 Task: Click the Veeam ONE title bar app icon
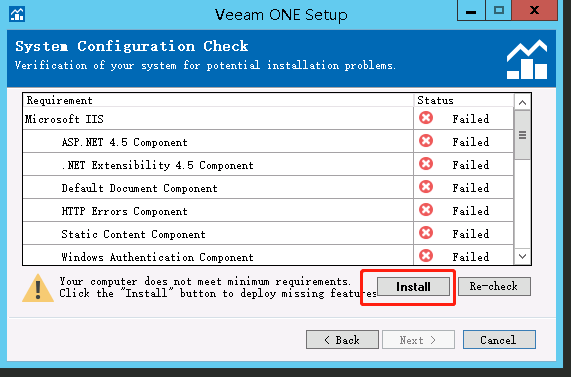pyautogui.click(x=17, y=14)
